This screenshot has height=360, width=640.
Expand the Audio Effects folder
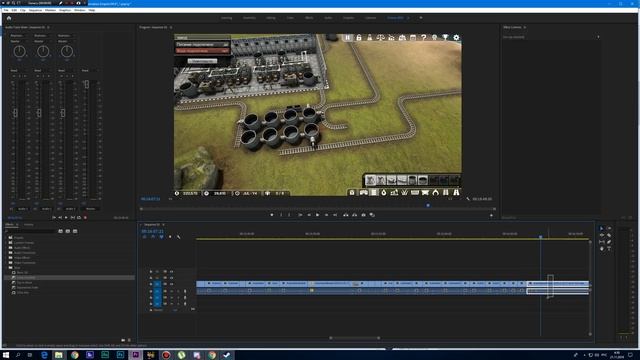tap(6, 248)
